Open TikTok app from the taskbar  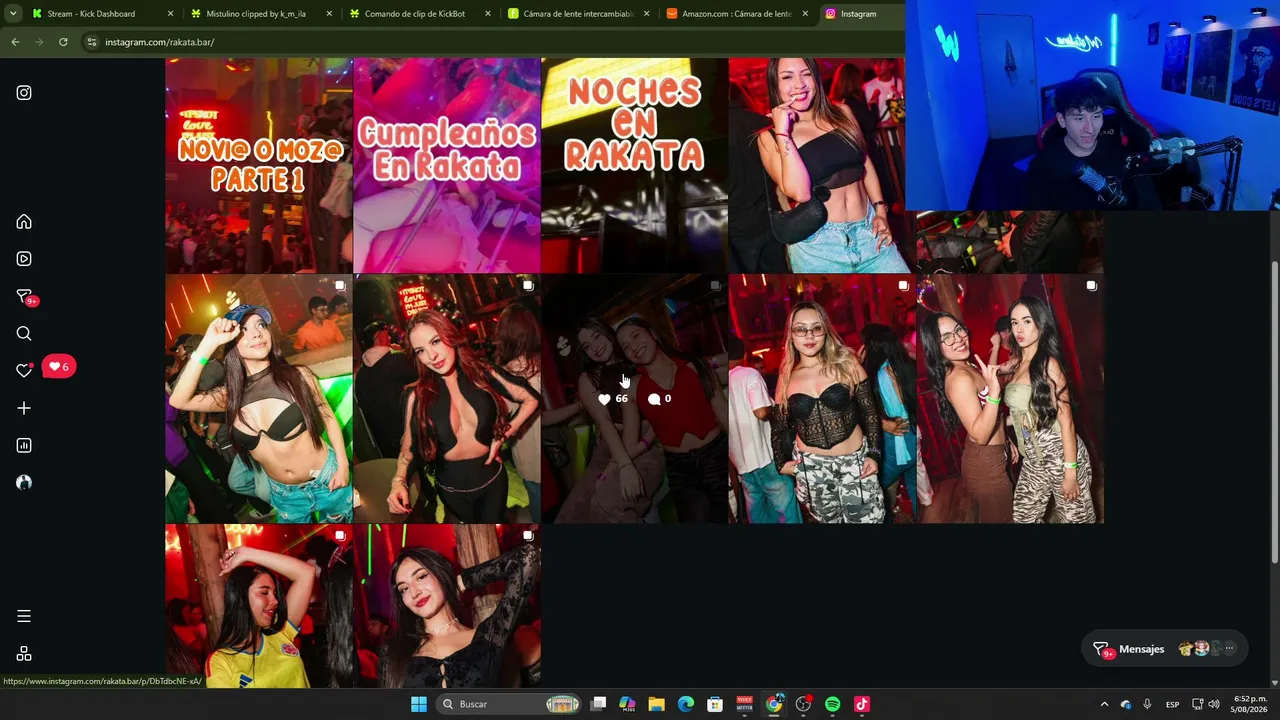(862, 704)
